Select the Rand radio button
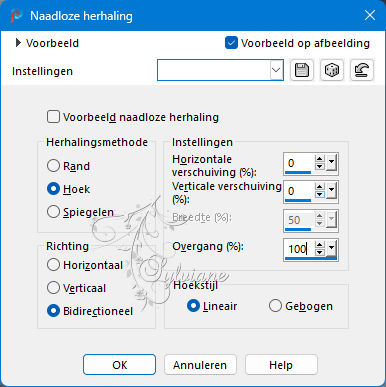This screenshot has height=387, width=386. point(53,166)
